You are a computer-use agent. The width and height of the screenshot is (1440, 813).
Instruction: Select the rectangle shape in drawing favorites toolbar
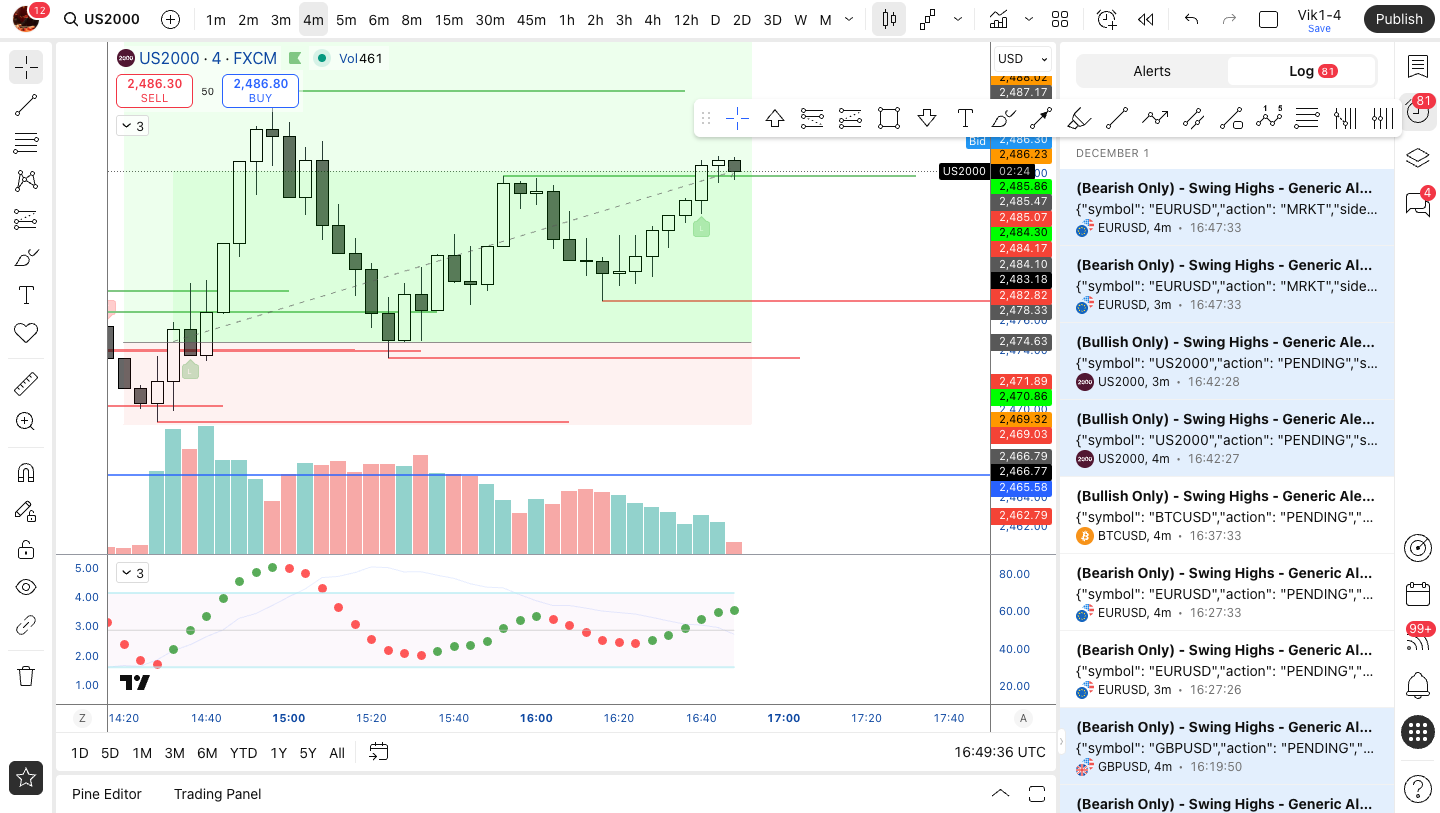(x=888, y=119)
